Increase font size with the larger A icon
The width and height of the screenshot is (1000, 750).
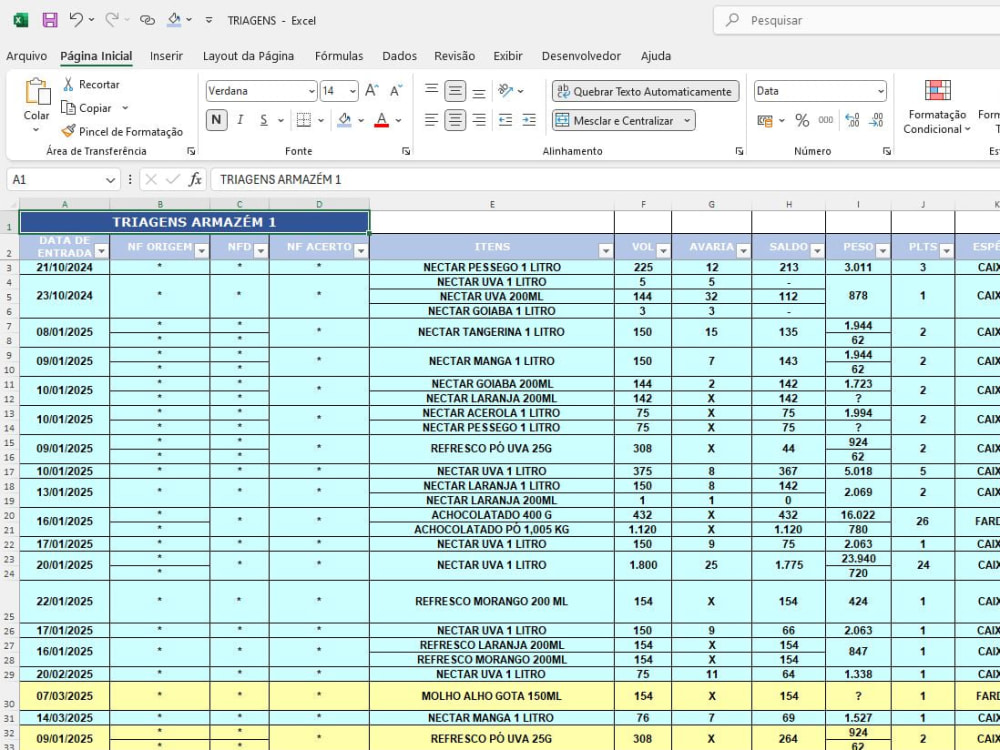(x=372, y=91)
